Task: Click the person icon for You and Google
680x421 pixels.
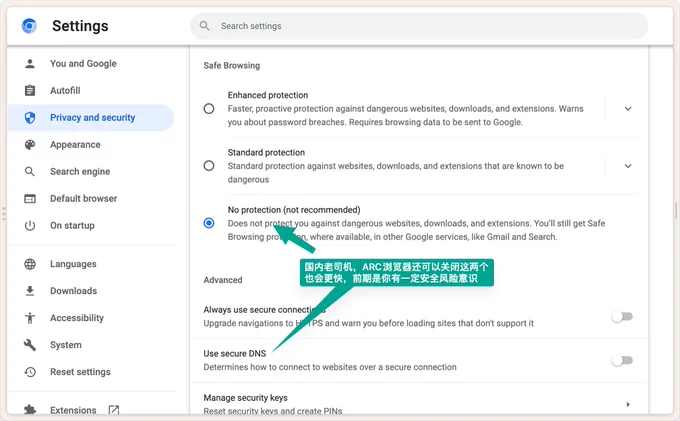Action: 30,64
